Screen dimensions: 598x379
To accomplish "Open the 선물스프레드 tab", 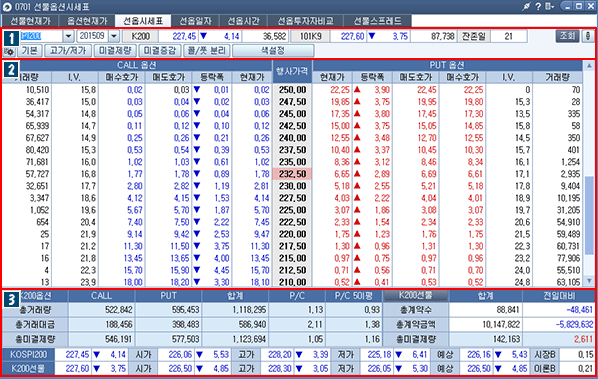I will (x=377, y=21).
